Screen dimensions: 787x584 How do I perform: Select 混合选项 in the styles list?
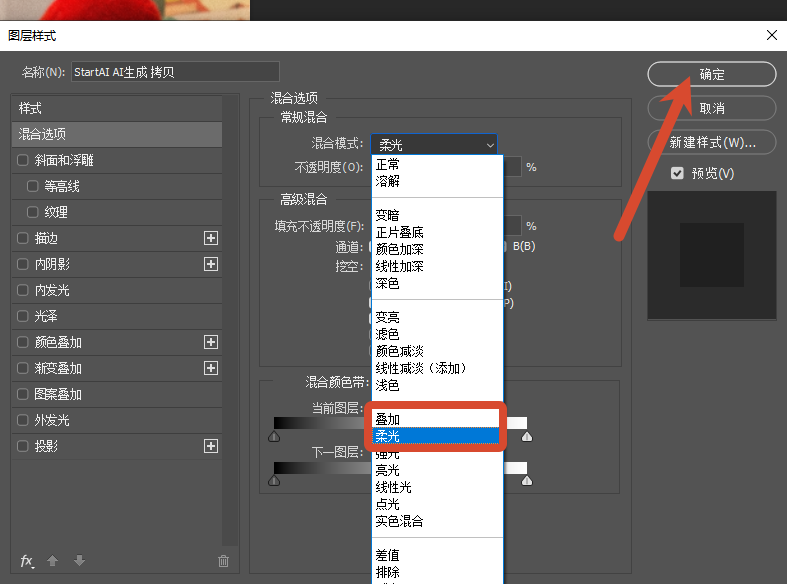[x=116, y=134]
